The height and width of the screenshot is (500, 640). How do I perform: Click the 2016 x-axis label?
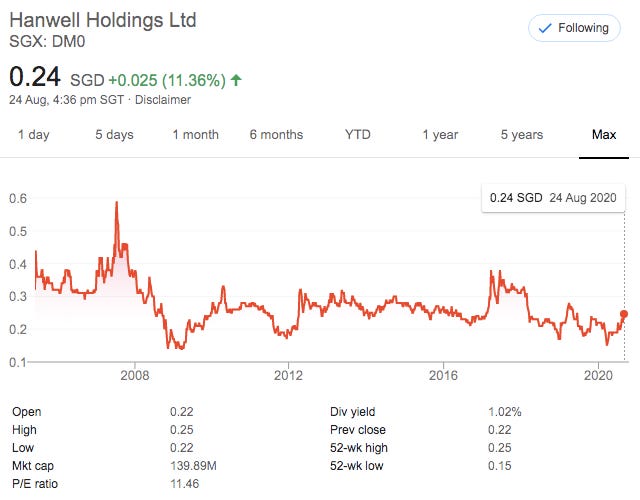[x=443, y=376]
